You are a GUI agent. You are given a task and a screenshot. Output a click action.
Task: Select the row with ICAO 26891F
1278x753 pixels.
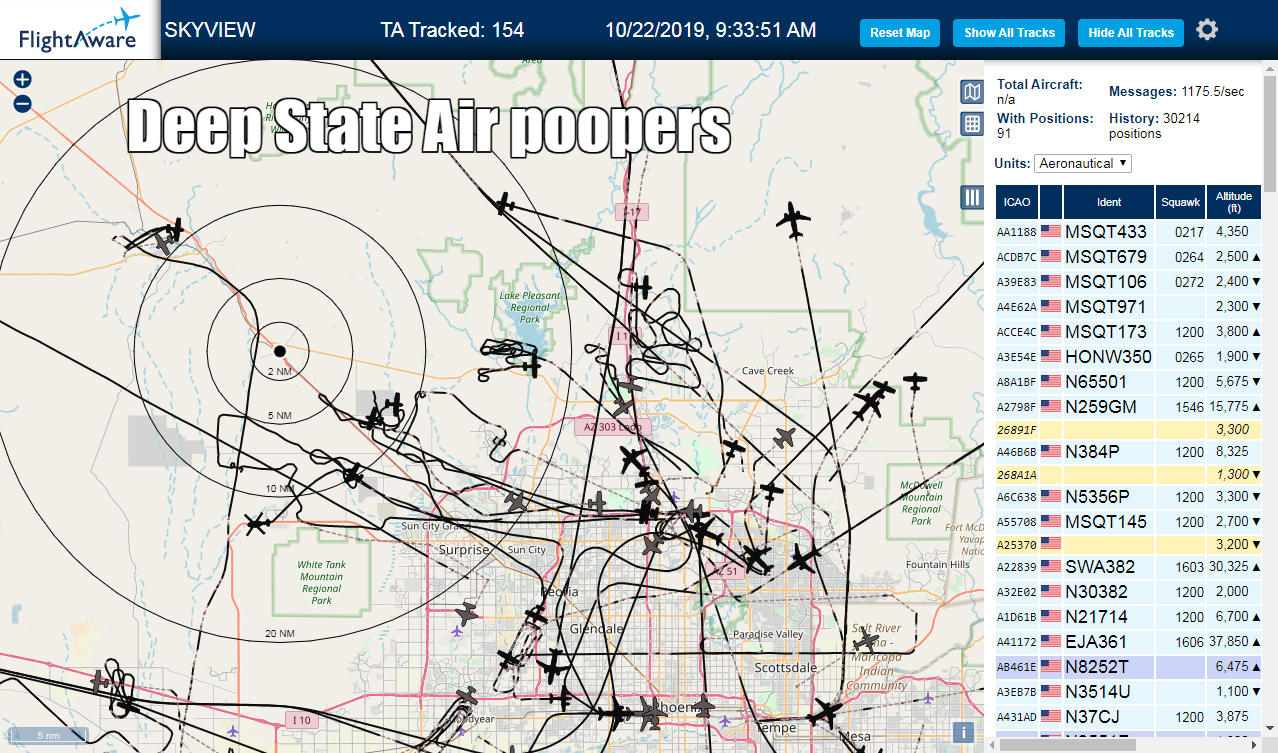[x=1128, y=429]
